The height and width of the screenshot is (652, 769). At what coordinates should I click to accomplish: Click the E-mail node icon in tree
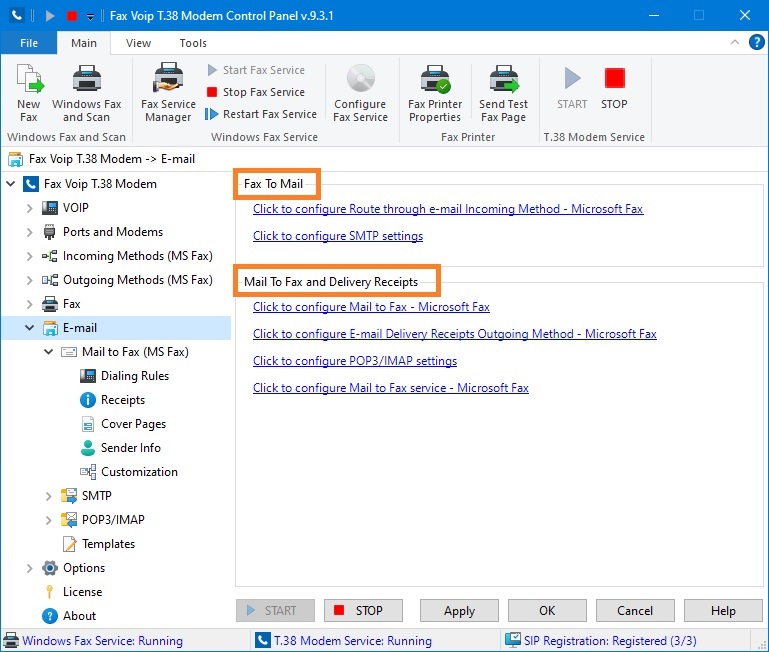pos(50,328)
